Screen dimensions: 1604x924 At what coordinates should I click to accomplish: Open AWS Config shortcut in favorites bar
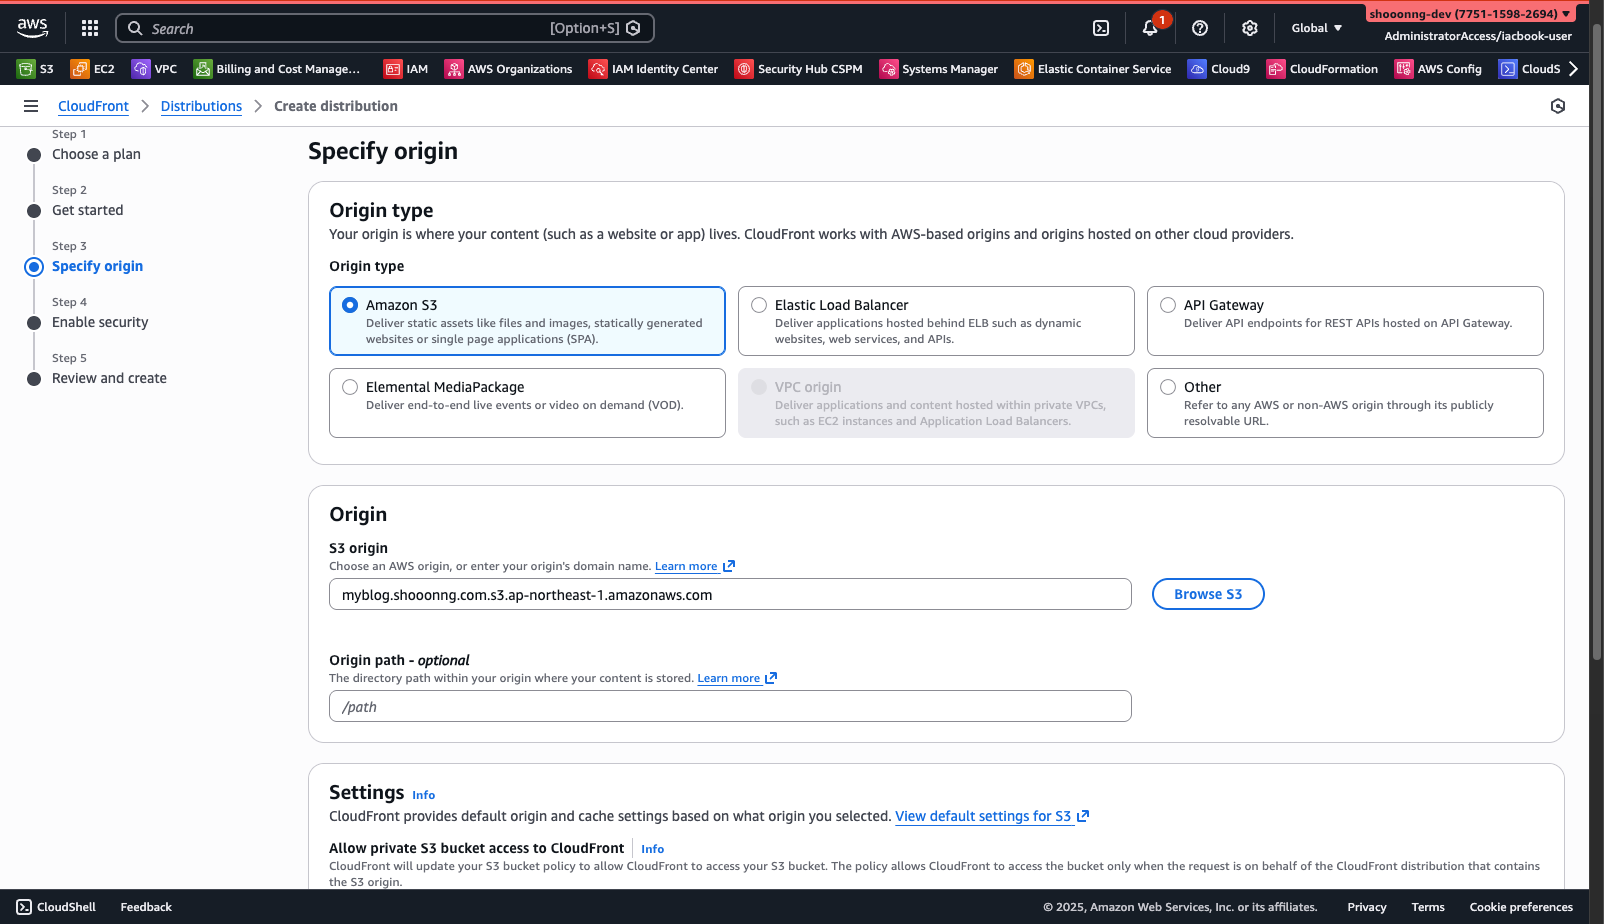(1439, 69)
